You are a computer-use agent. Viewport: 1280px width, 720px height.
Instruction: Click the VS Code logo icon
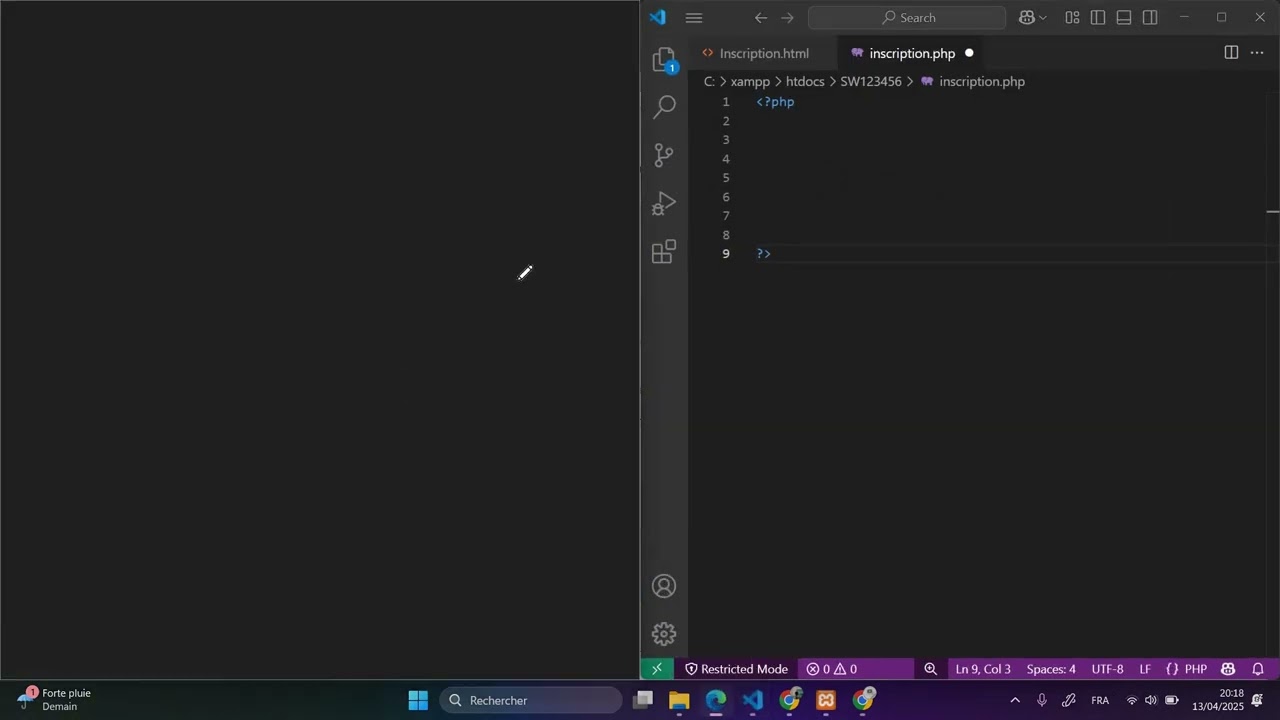coord(657,17)
